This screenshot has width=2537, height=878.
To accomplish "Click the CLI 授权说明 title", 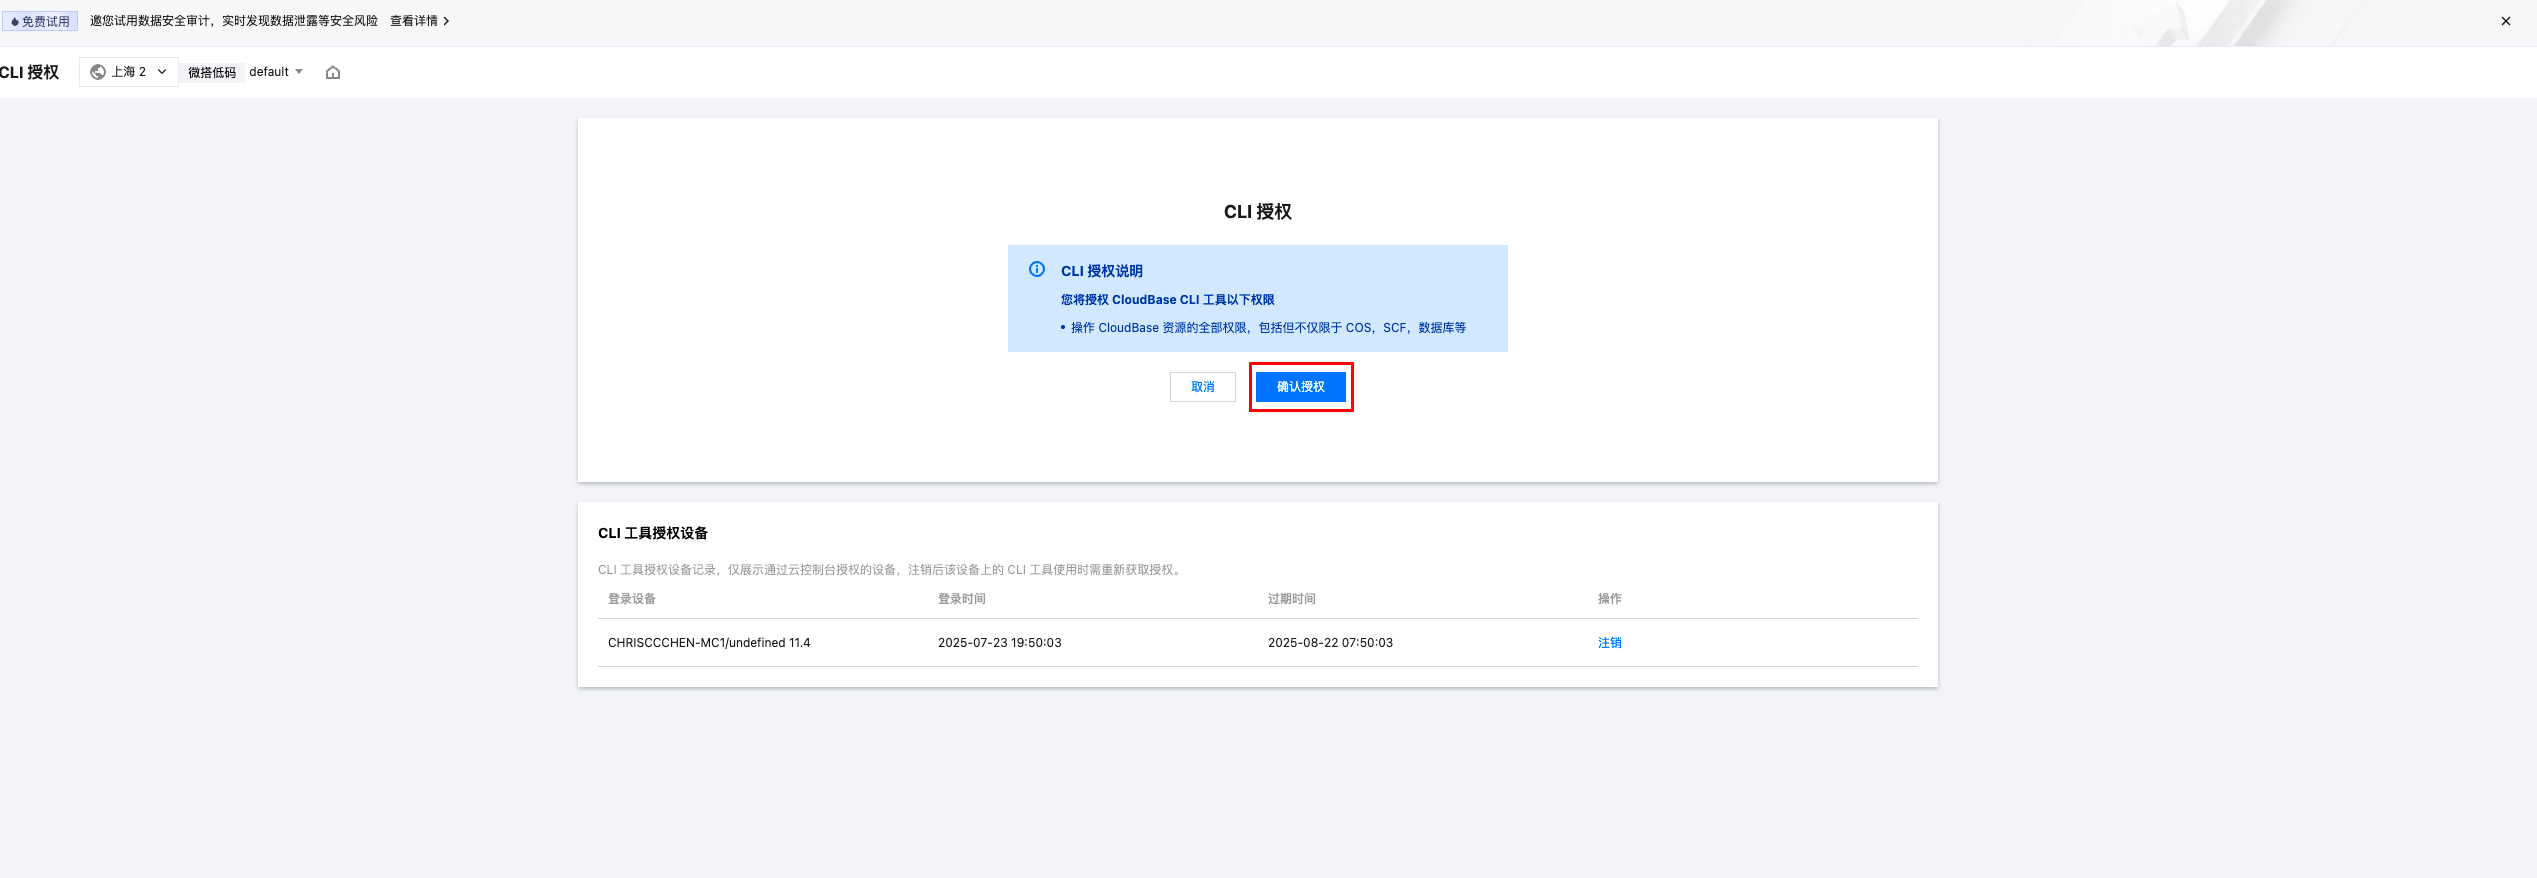I will (1101, 271).
